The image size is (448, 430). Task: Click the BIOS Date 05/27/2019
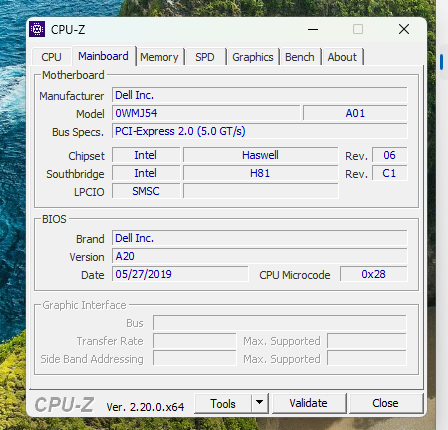(x=180, y=274)
